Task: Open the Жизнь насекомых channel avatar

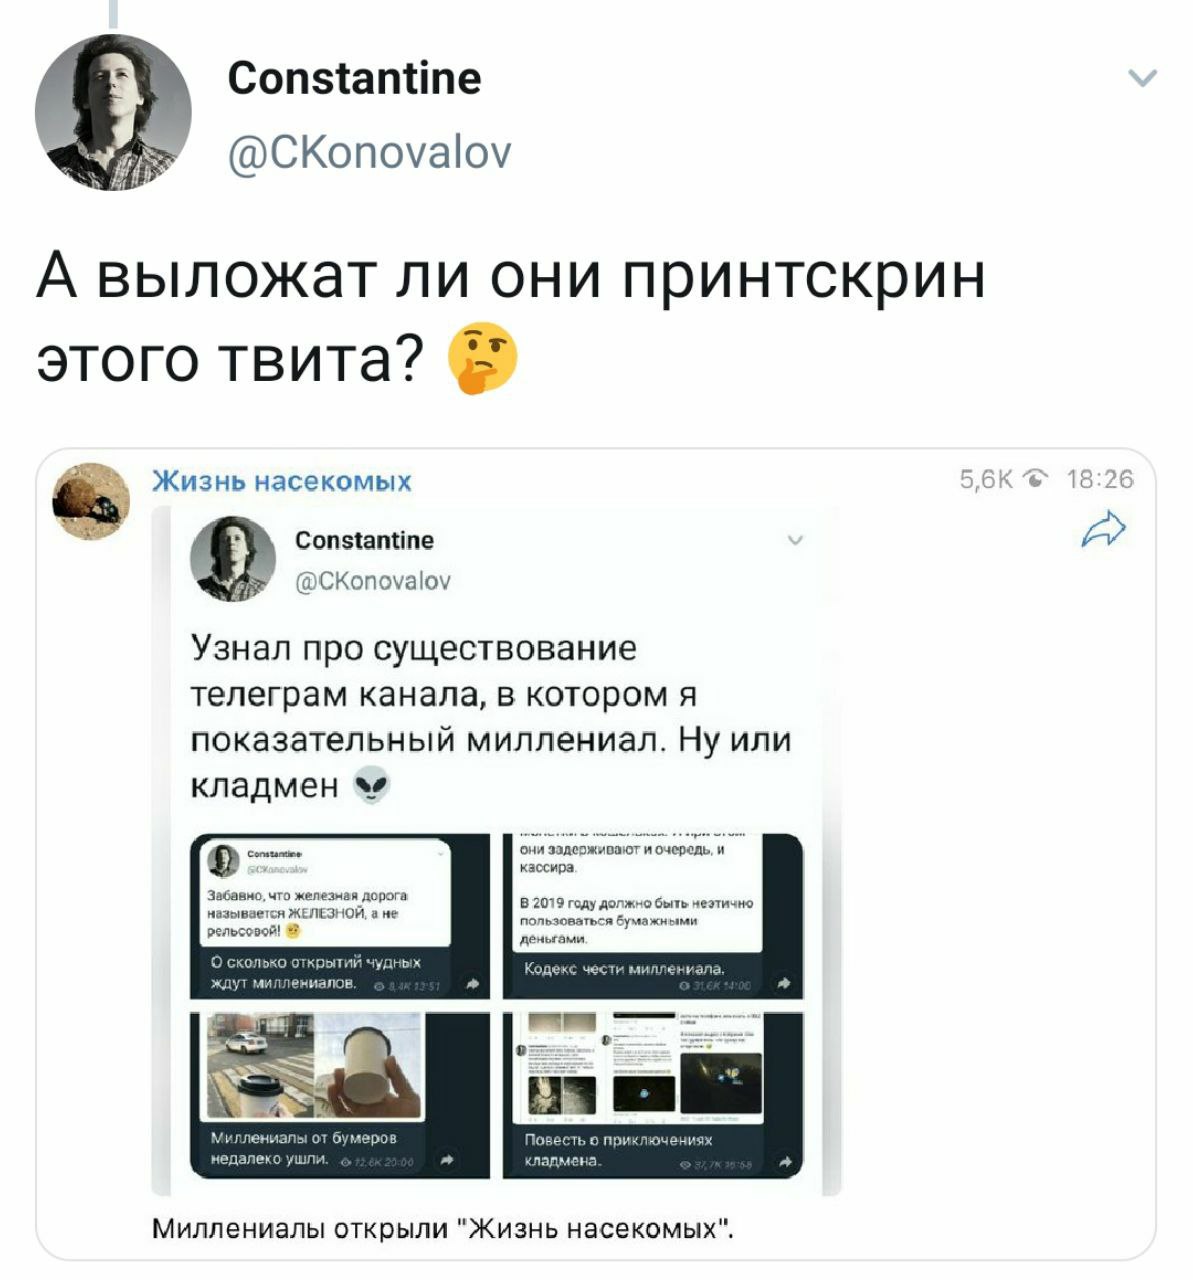Action: click(92, 500)
